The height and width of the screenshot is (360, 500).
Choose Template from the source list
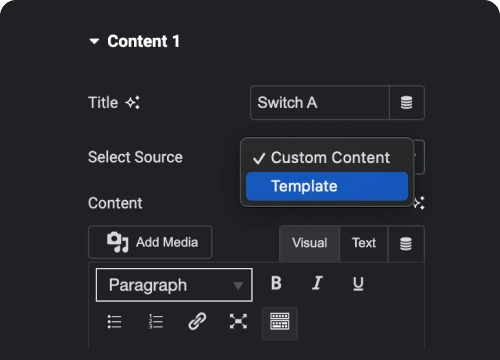(327, 186)
